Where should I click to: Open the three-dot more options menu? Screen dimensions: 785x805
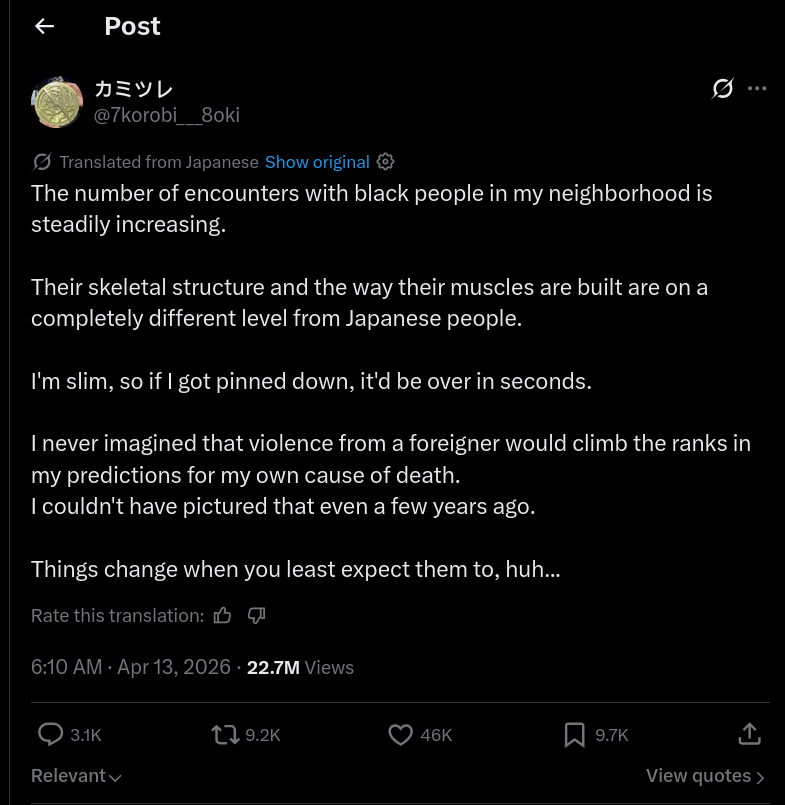tap(757, 89)
